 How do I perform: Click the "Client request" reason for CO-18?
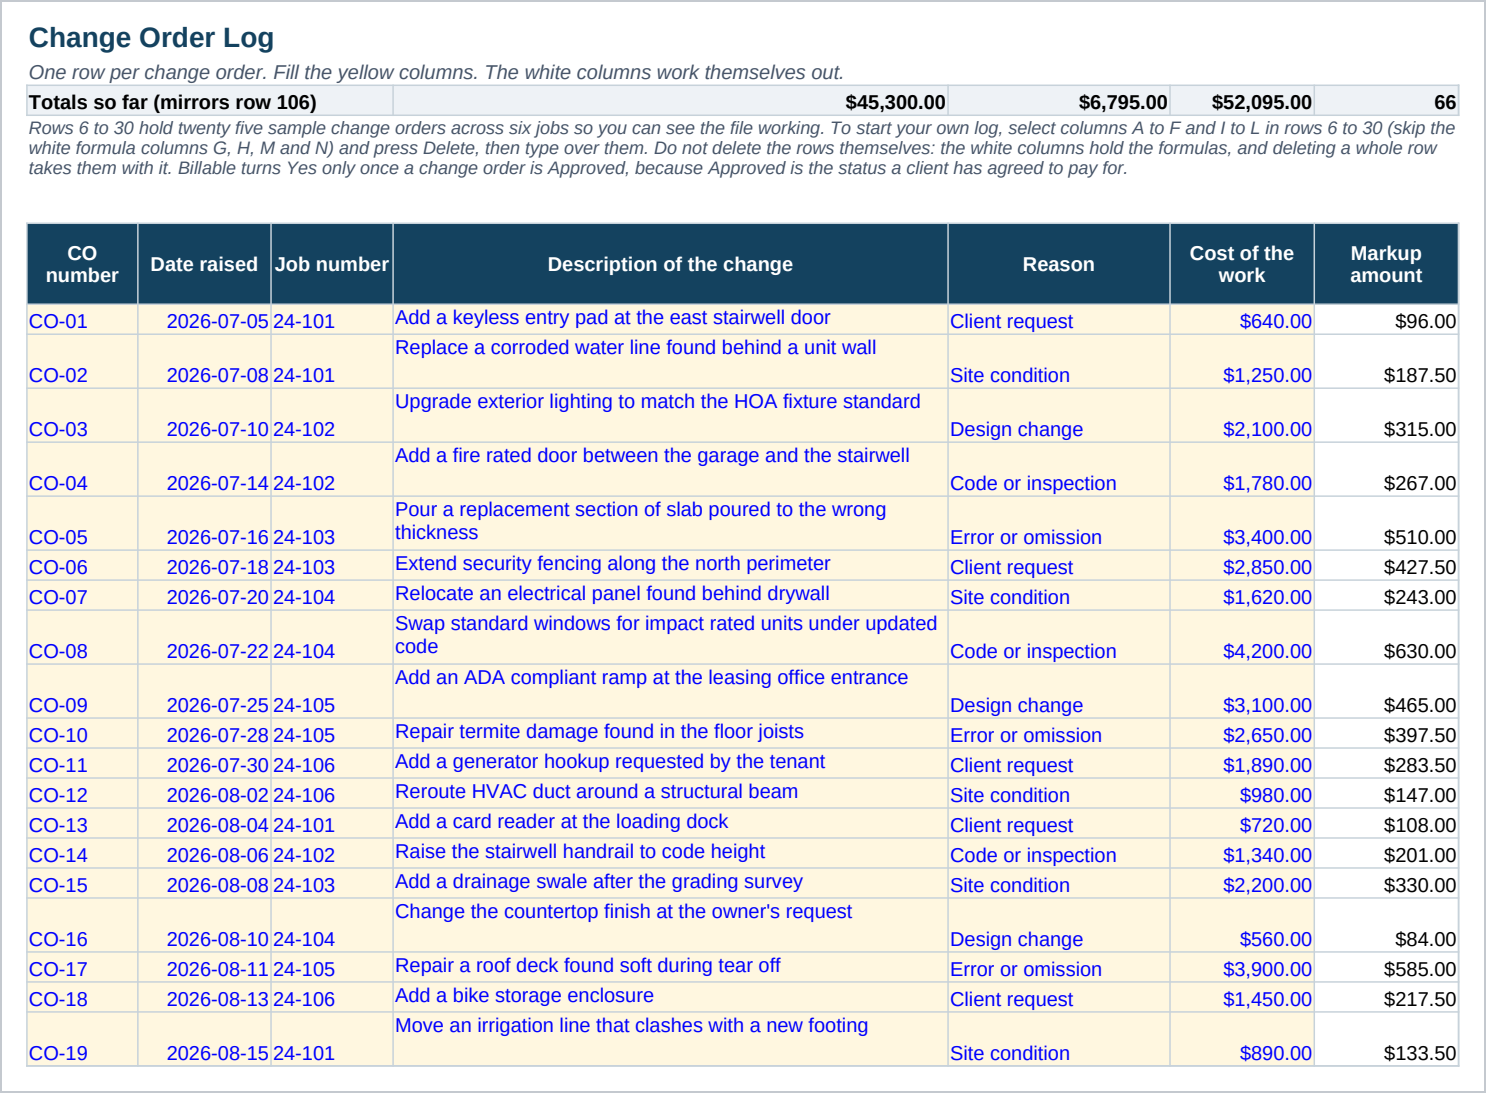click(x=1059, y=998)
